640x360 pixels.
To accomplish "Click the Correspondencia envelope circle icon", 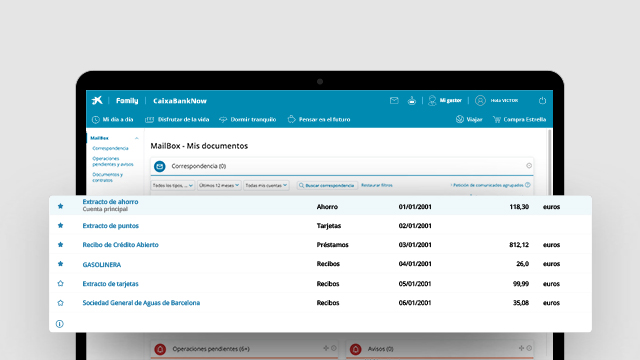I will [160, 166].
